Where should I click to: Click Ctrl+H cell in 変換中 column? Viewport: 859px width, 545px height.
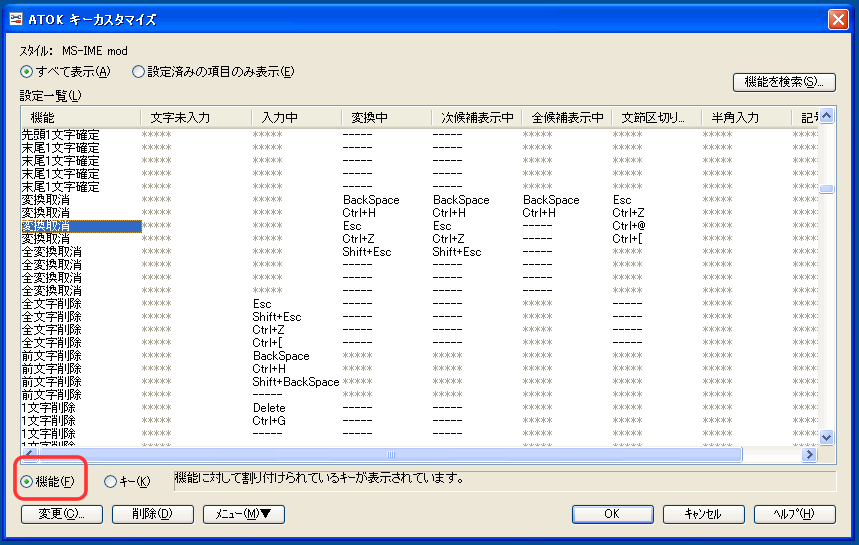click(359, 213)
